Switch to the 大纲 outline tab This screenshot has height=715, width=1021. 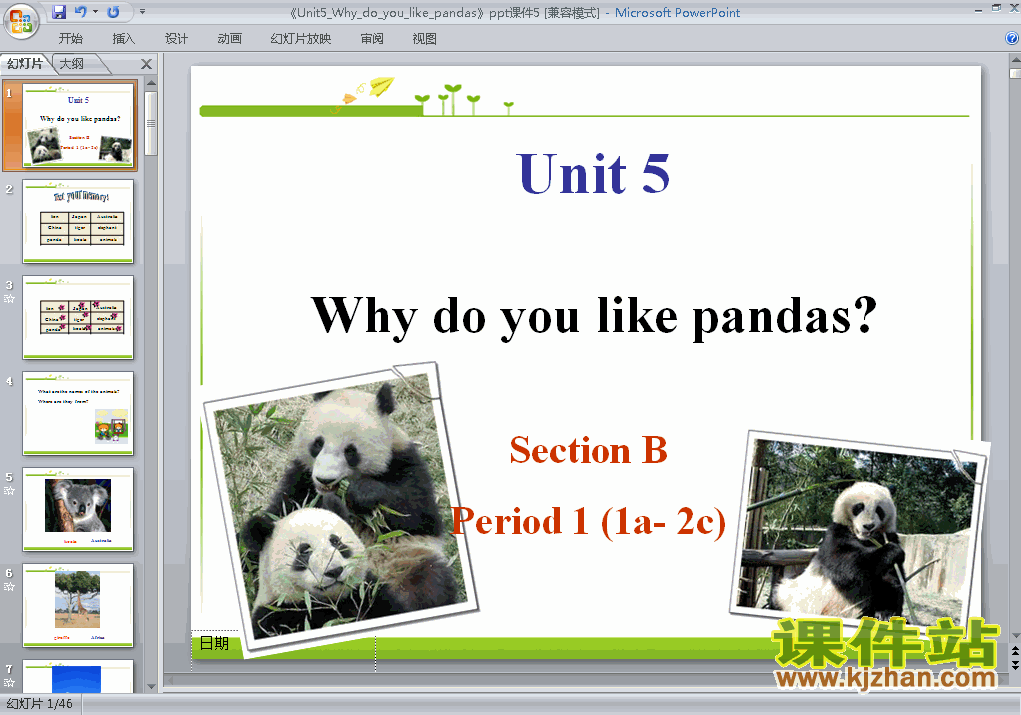(72, 64)
